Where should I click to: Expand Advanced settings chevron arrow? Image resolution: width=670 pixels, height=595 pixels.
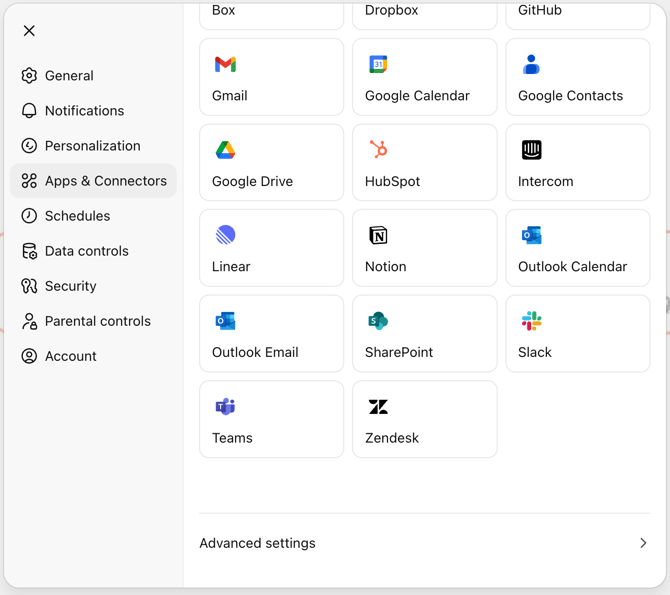643,543
